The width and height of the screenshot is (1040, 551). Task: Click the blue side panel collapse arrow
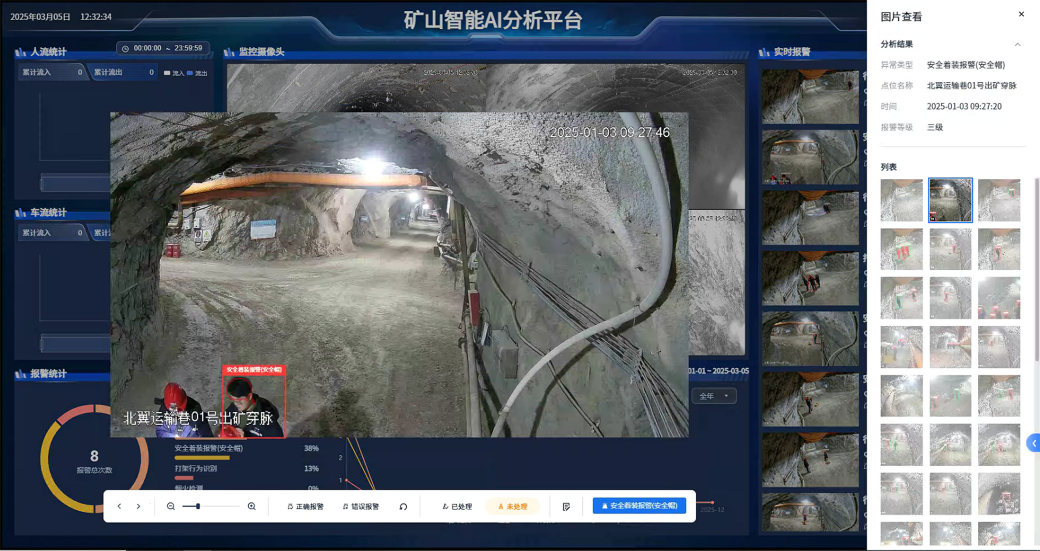click(1033, 443)
